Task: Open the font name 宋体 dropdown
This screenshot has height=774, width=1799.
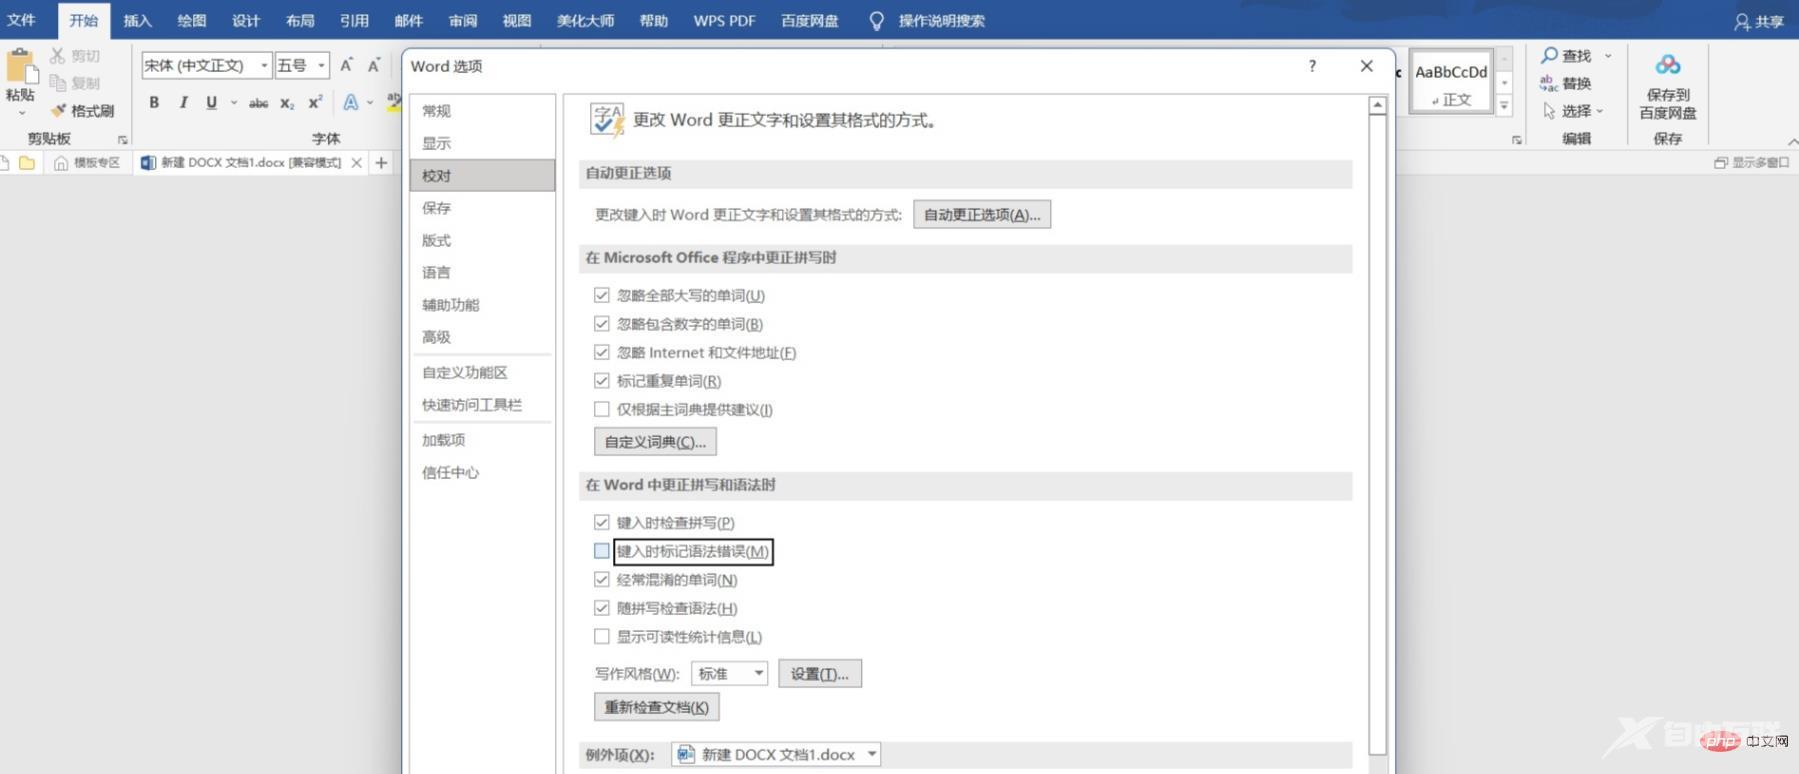Action: tap(264, 66)
